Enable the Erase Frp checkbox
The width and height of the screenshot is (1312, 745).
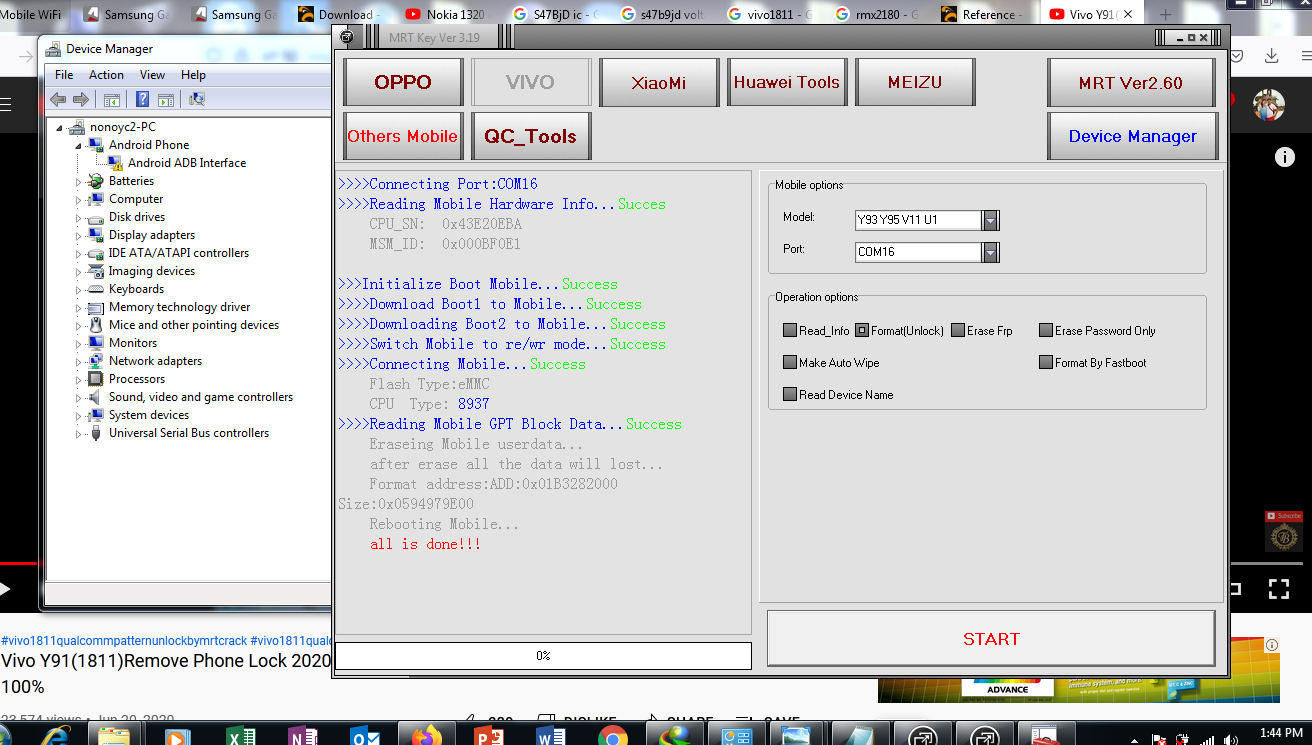click(958, 331)
